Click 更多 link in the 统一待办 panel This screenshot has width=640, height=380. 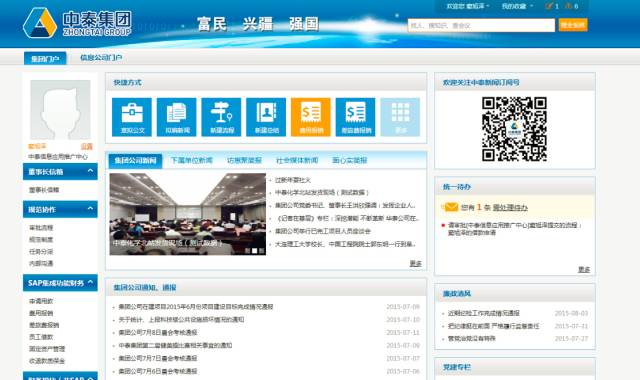click(x=584, y=269)
